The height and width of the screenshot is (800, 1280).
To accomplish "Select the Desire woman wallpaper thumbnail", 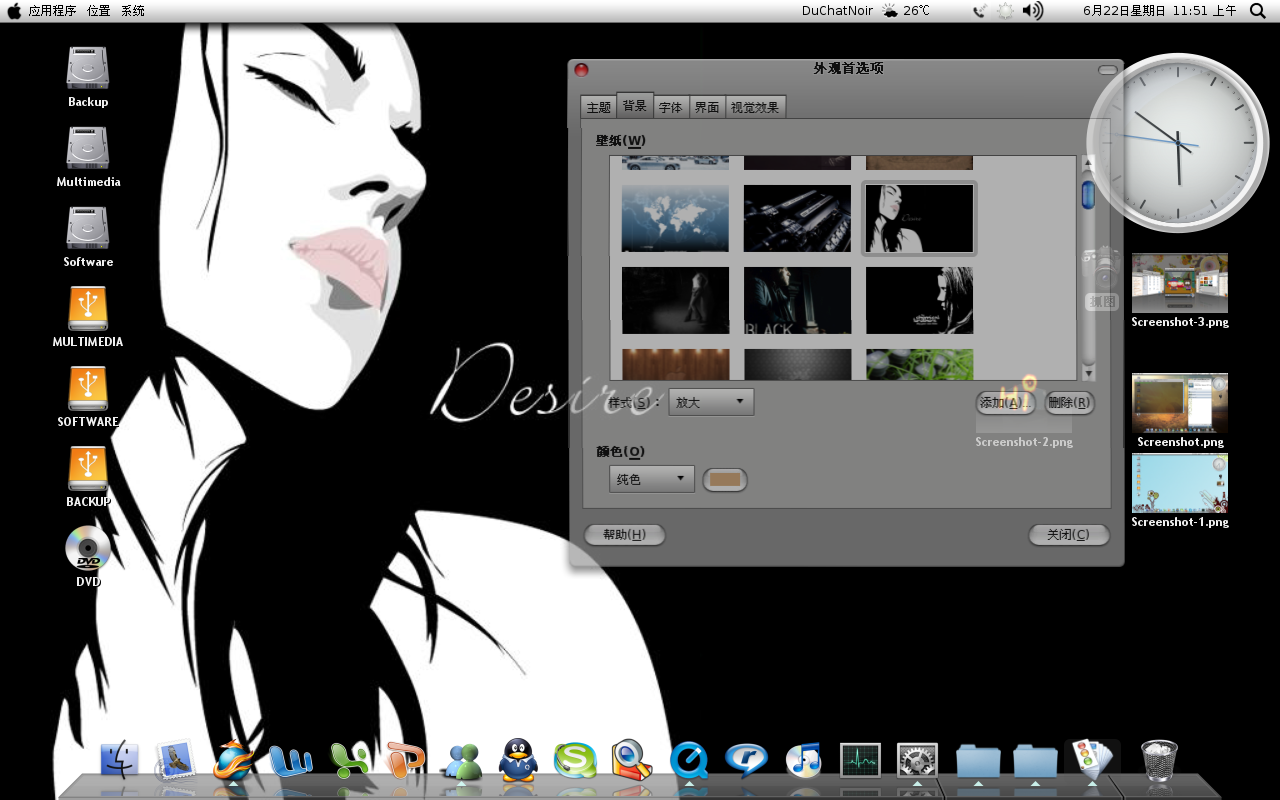I will point(919,218).
